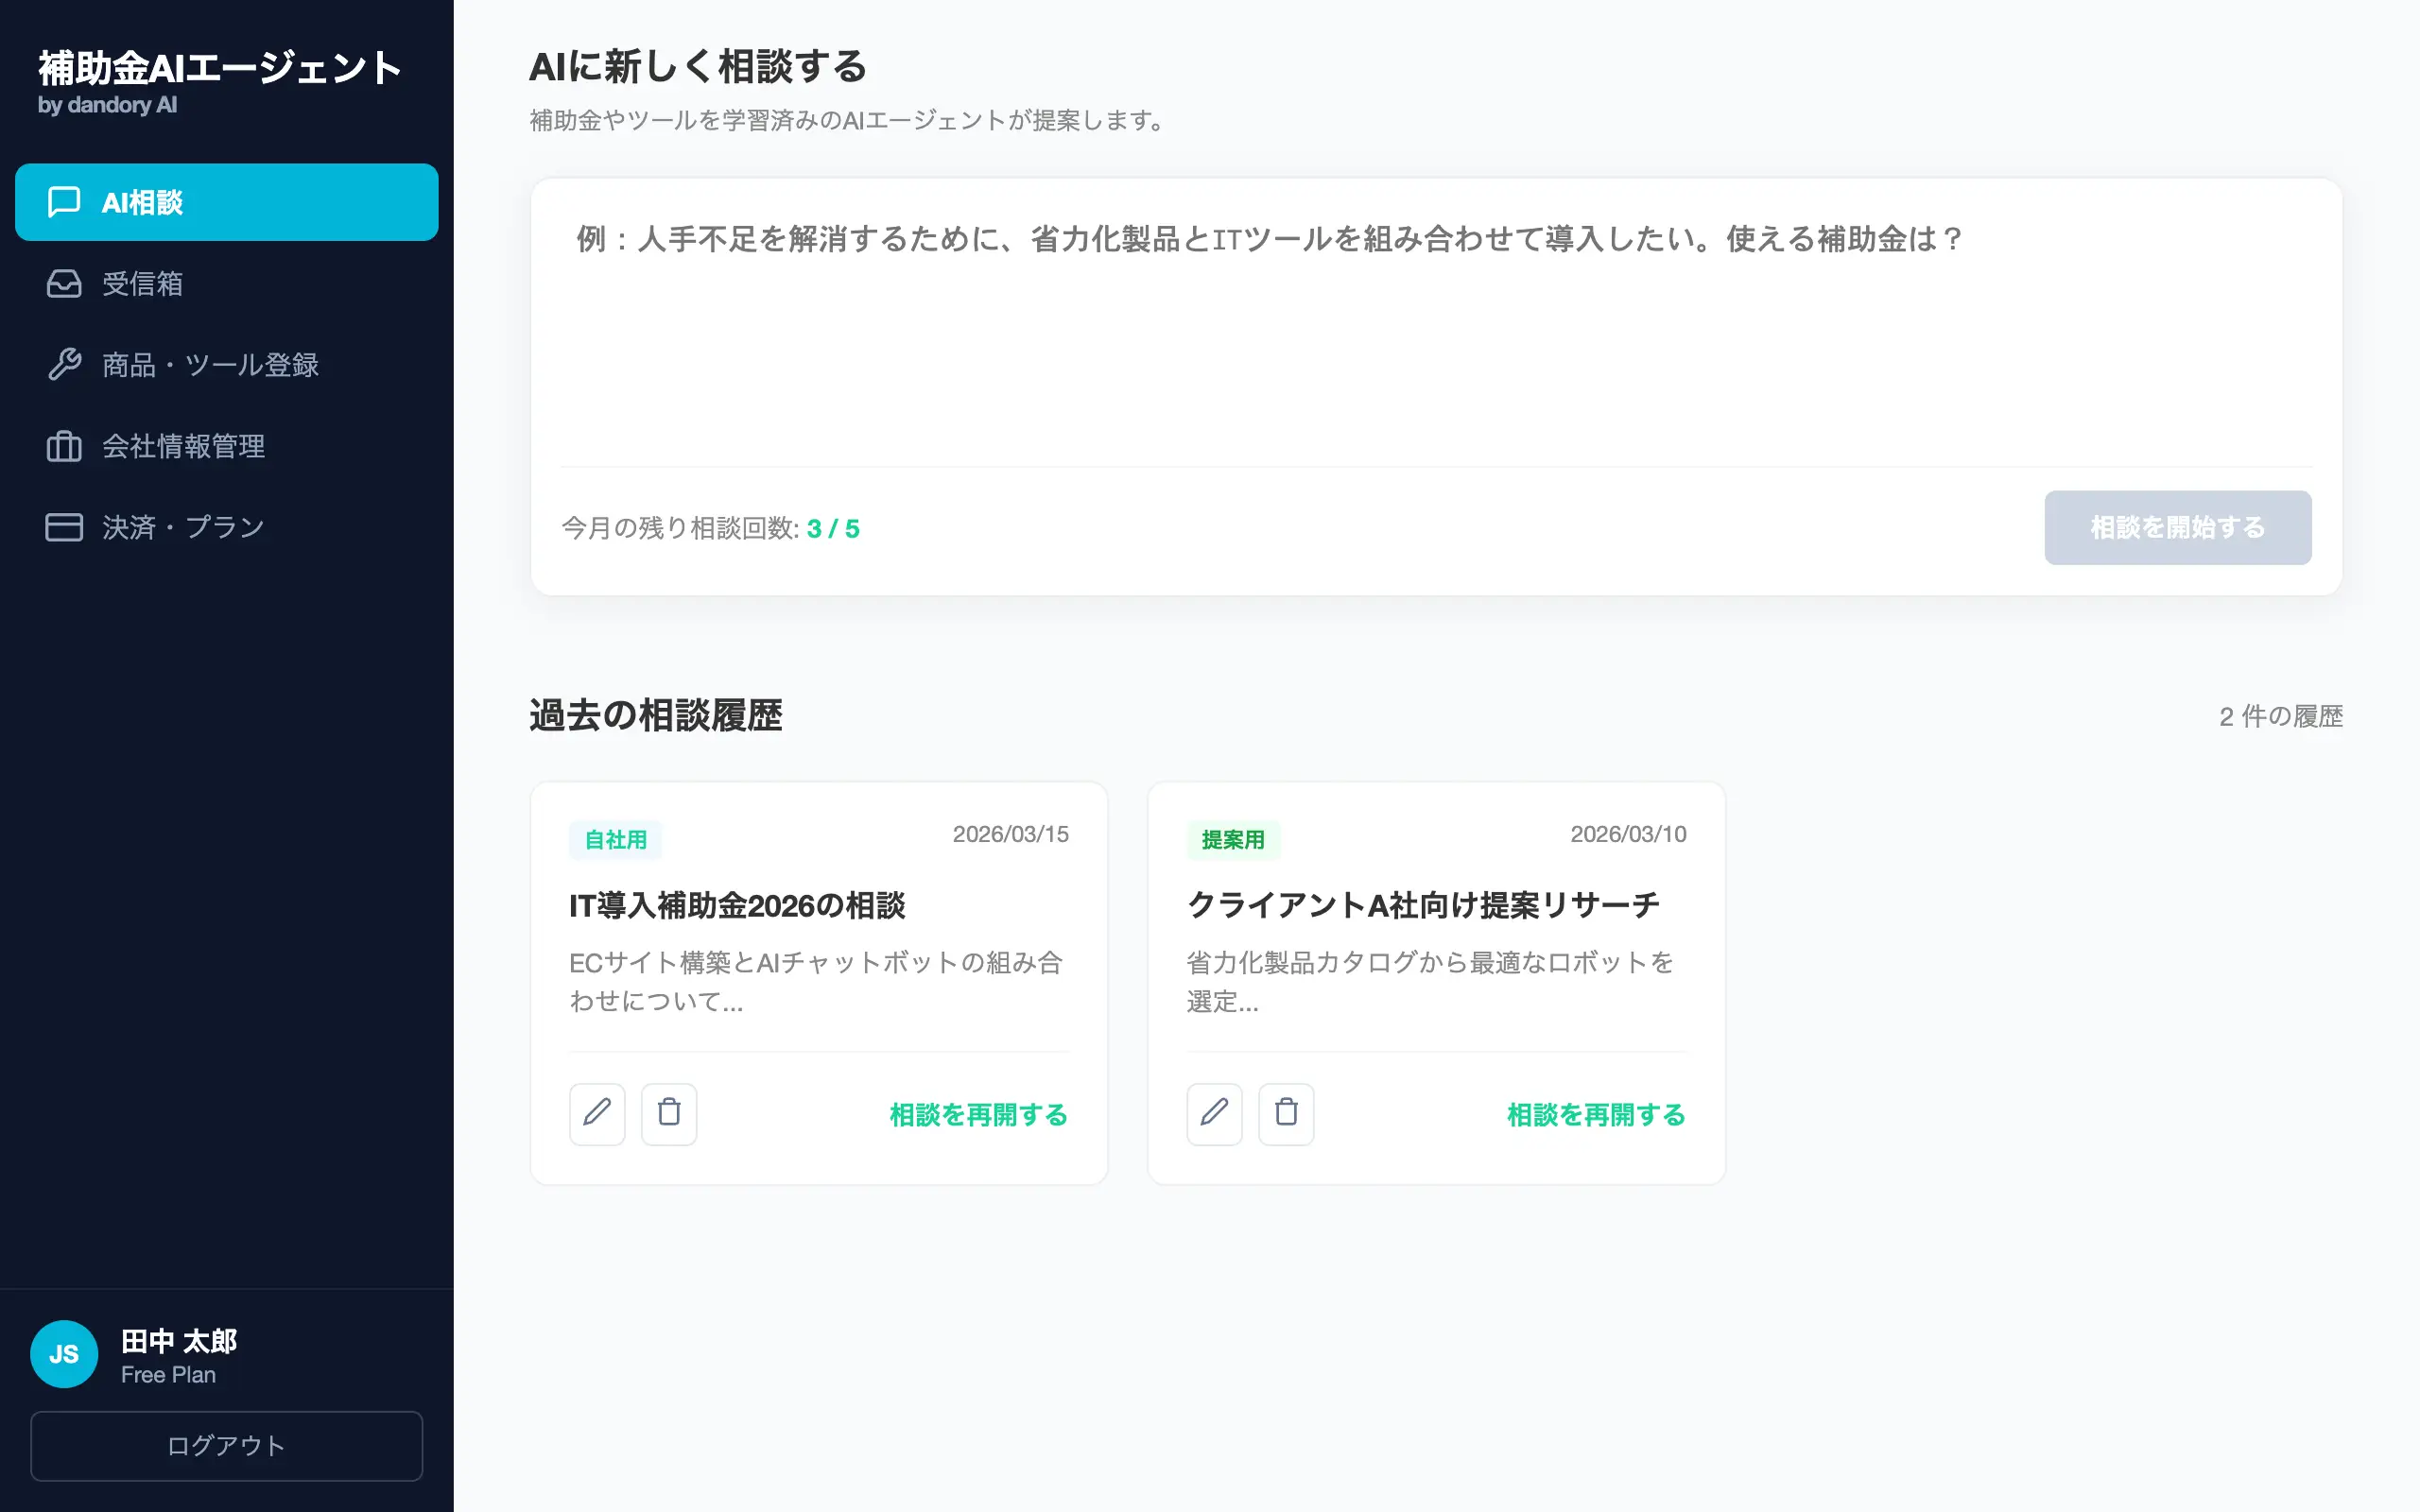Click the 田中 太郎 user name
The image size is (2420, 1512).
(179, 1340)
